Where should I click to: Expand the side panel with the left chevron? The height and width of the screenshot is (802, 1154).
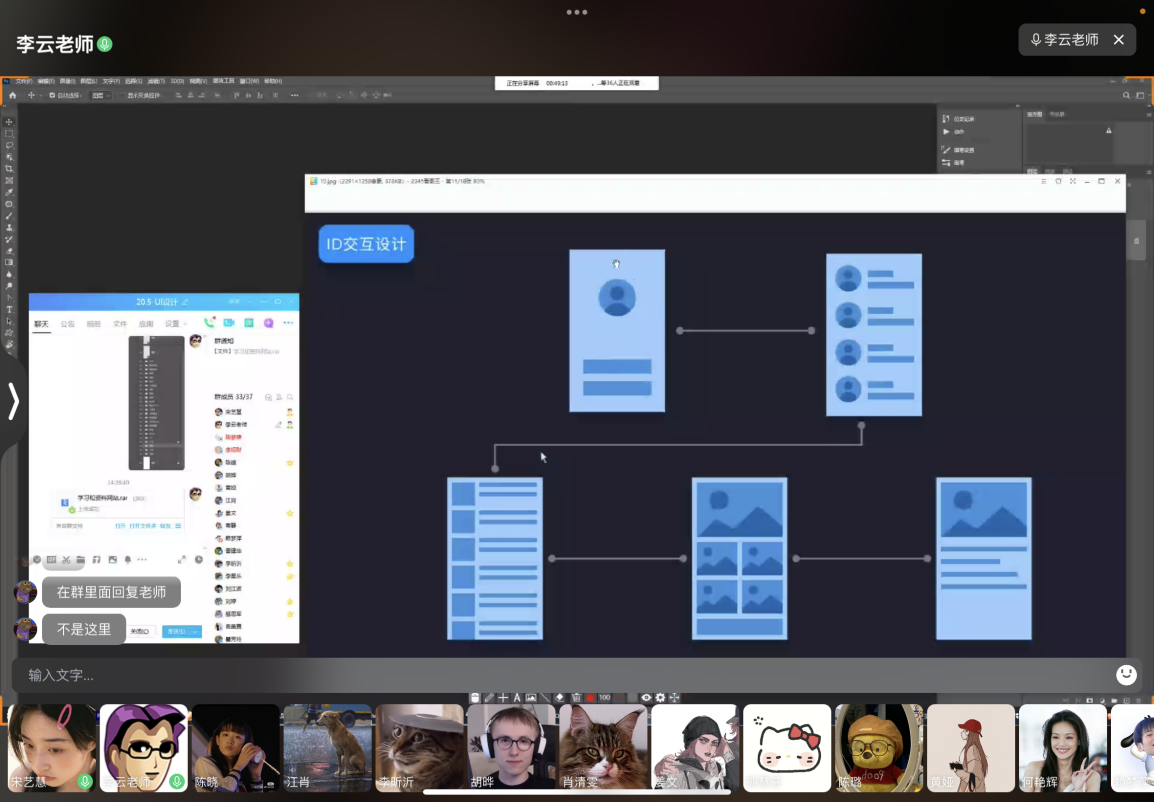13,401
